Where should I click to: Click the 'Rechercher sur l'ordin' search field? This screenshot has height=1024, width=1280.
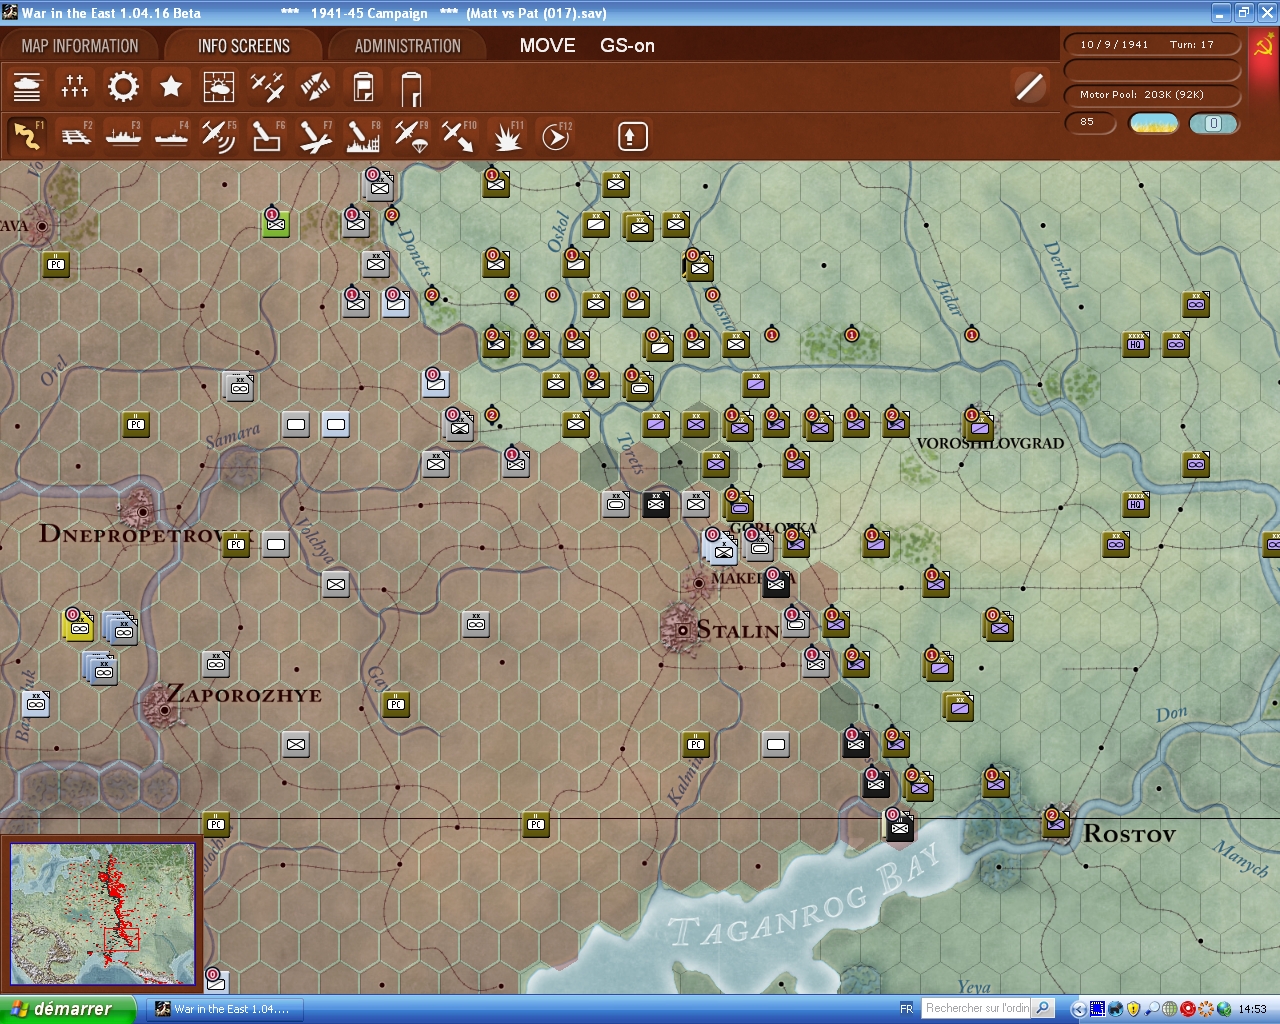[976, 1008]
